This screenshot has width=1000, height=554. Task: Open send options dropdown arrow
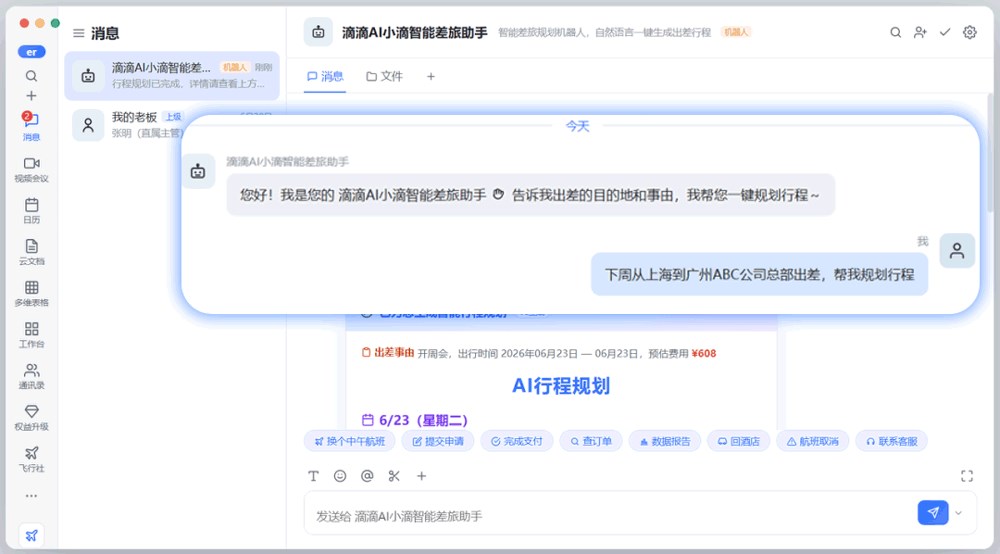pos(959,513)
